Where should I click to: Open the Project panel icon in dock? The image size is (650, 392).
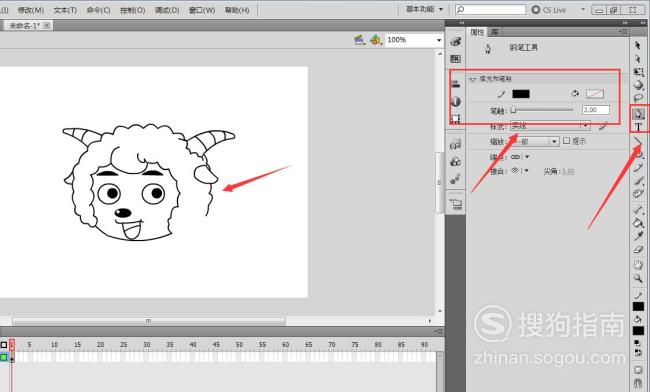pos(456,204)
